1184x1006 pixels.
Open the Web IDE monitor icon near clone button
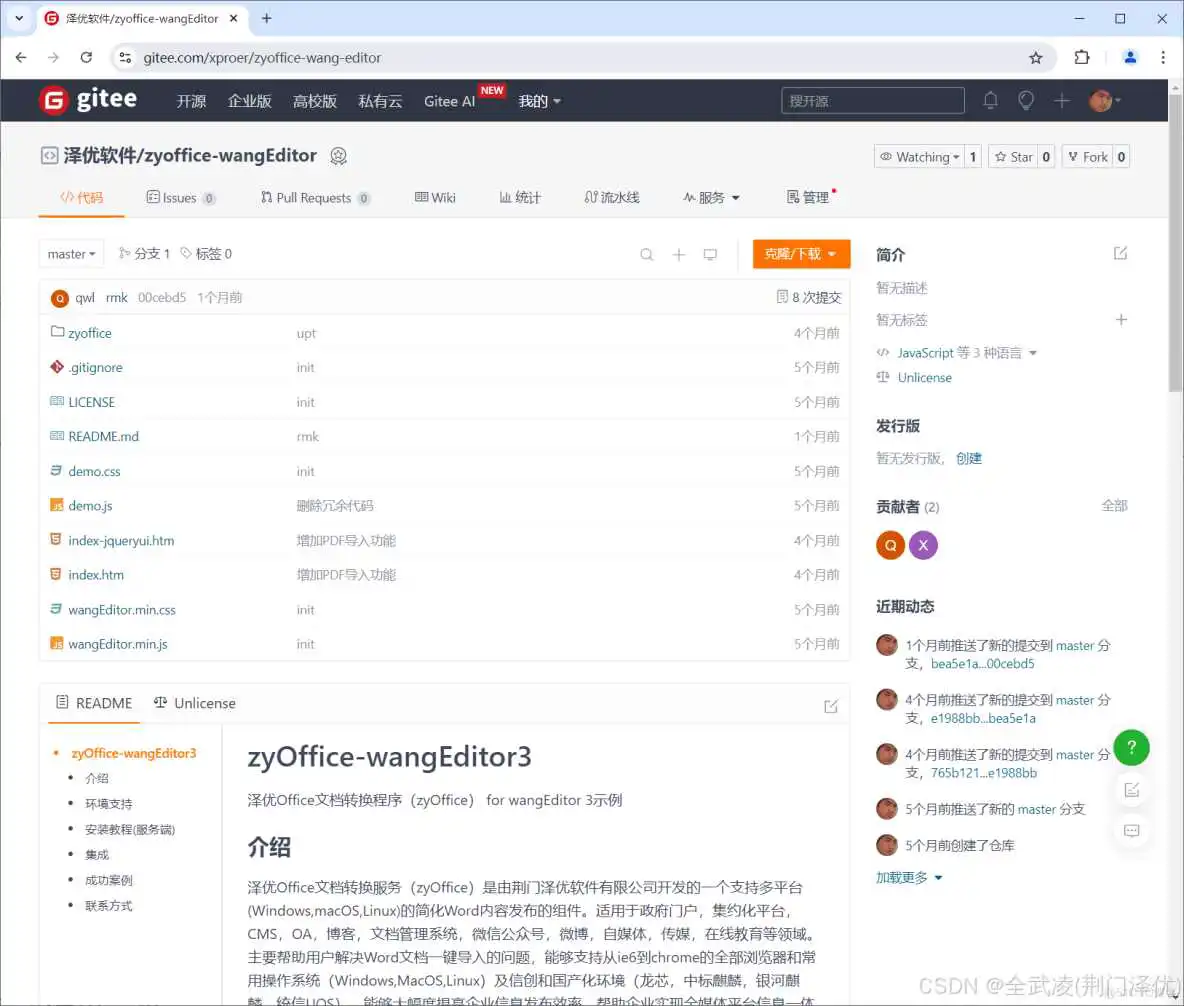711,254
